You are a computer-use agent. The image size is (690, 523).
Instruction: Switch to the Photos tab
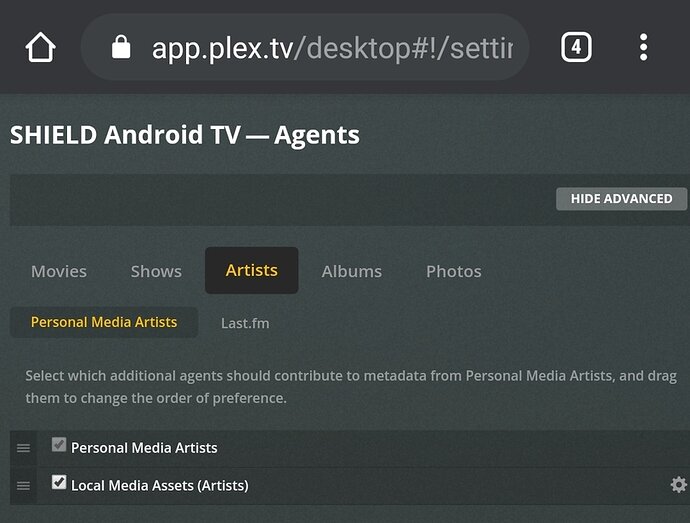[x=454, y=271]
